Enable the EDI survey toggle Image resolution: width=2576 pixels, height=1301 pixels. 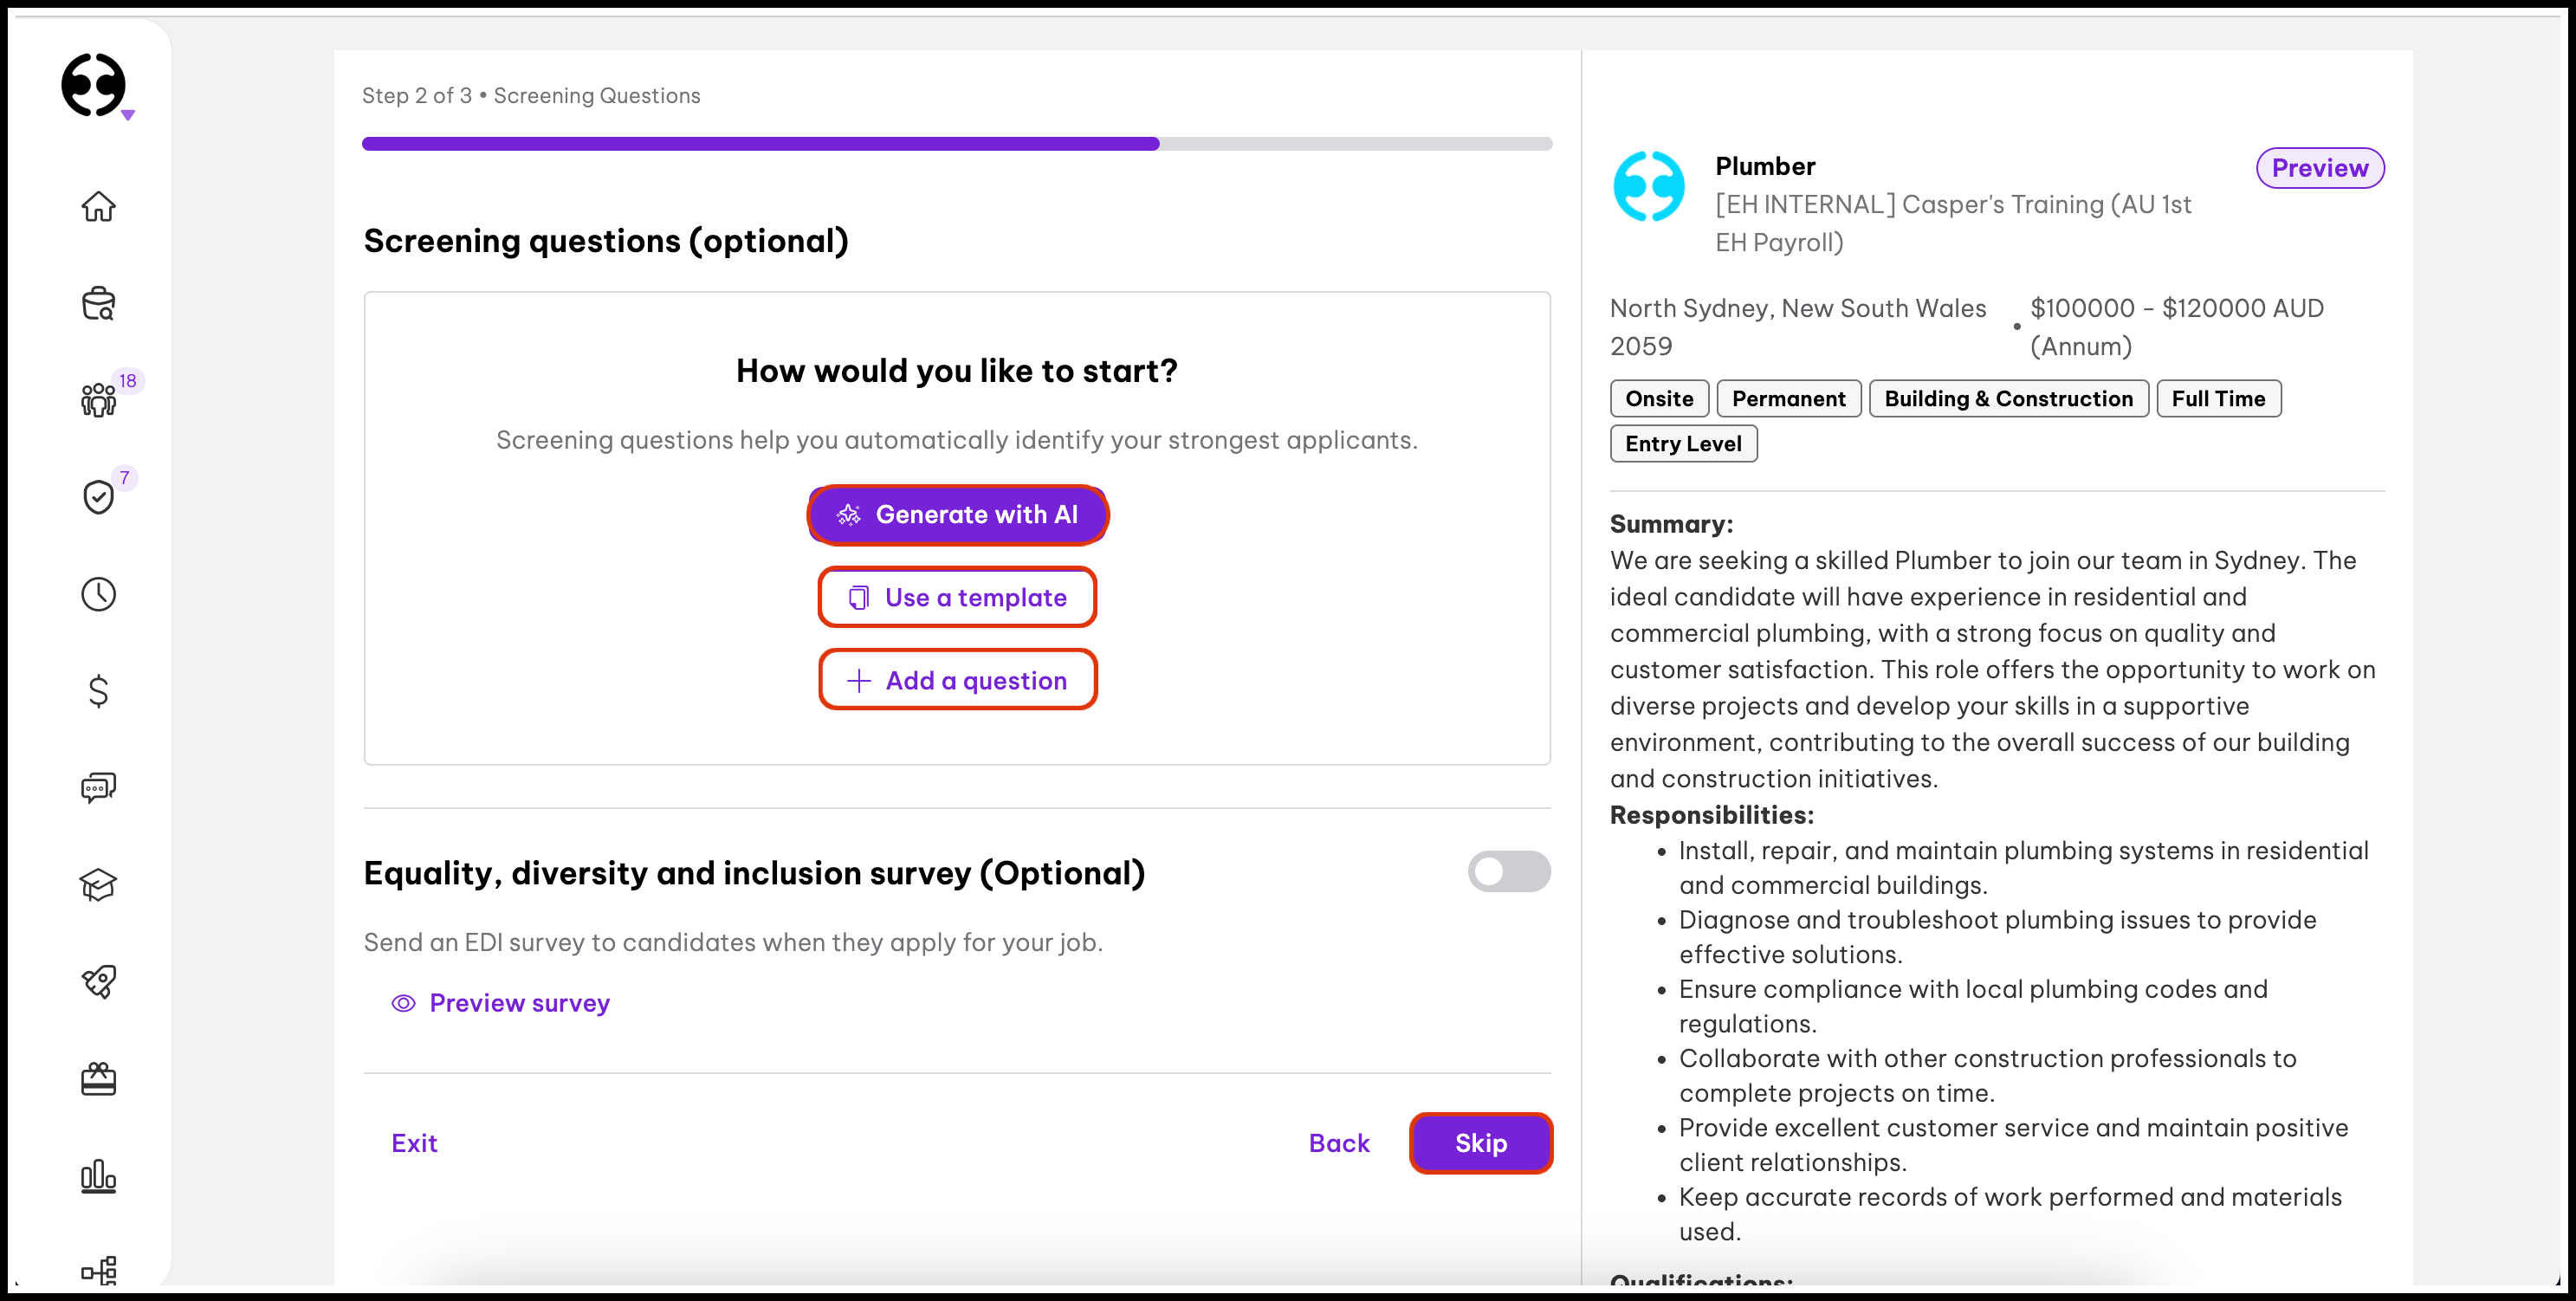(1508, 871)
